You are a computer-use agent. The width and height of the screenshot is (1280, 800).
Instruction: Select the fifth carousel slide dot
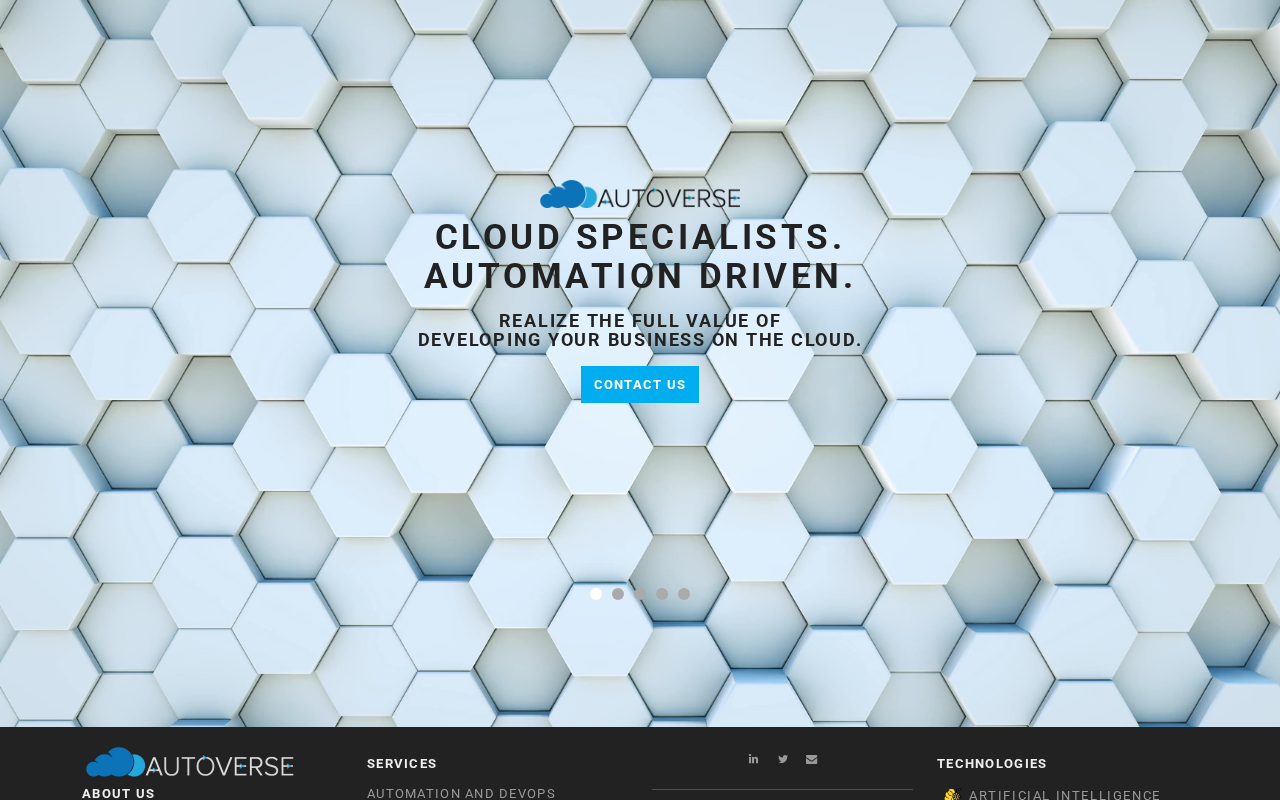tap(684, 594)
